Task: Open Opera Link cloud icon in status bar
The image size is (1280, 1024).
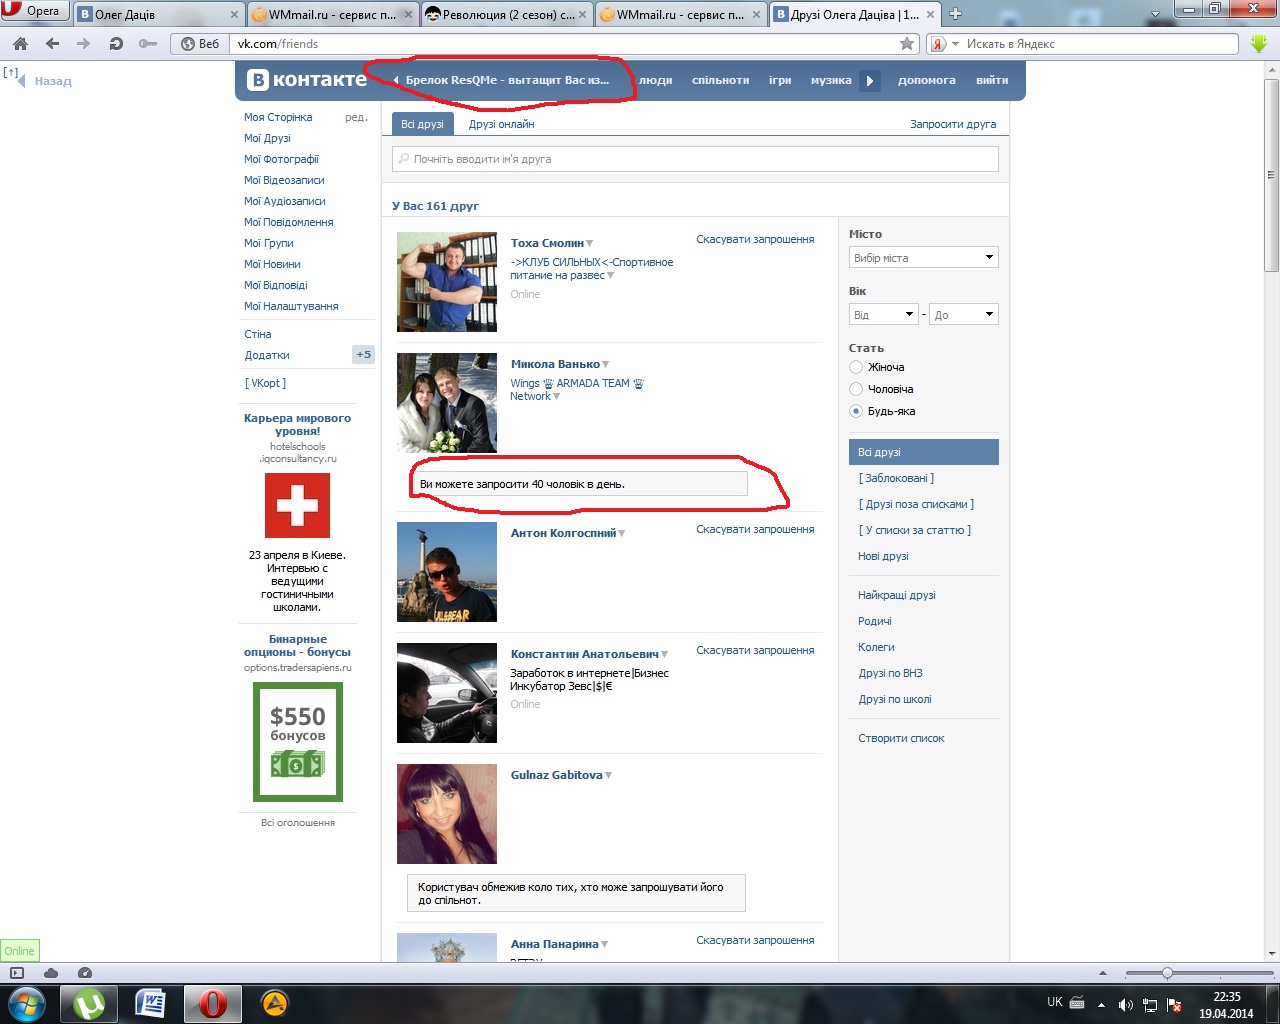Action: coord(51,973)
